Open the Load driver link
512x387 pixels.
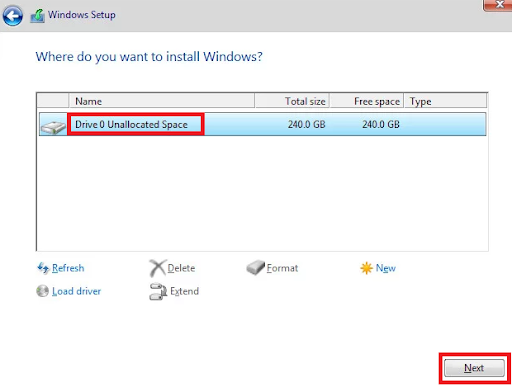pos(76,291)
